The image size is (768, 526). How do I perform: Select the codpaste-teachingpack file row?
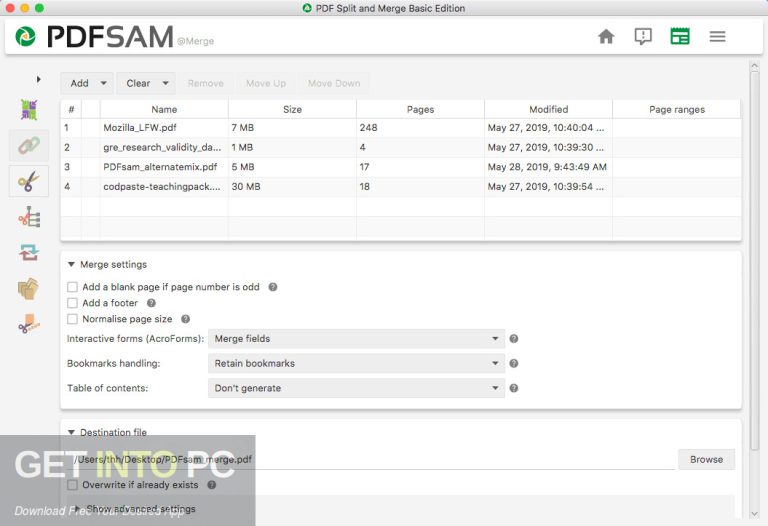(x=401, y=187)
